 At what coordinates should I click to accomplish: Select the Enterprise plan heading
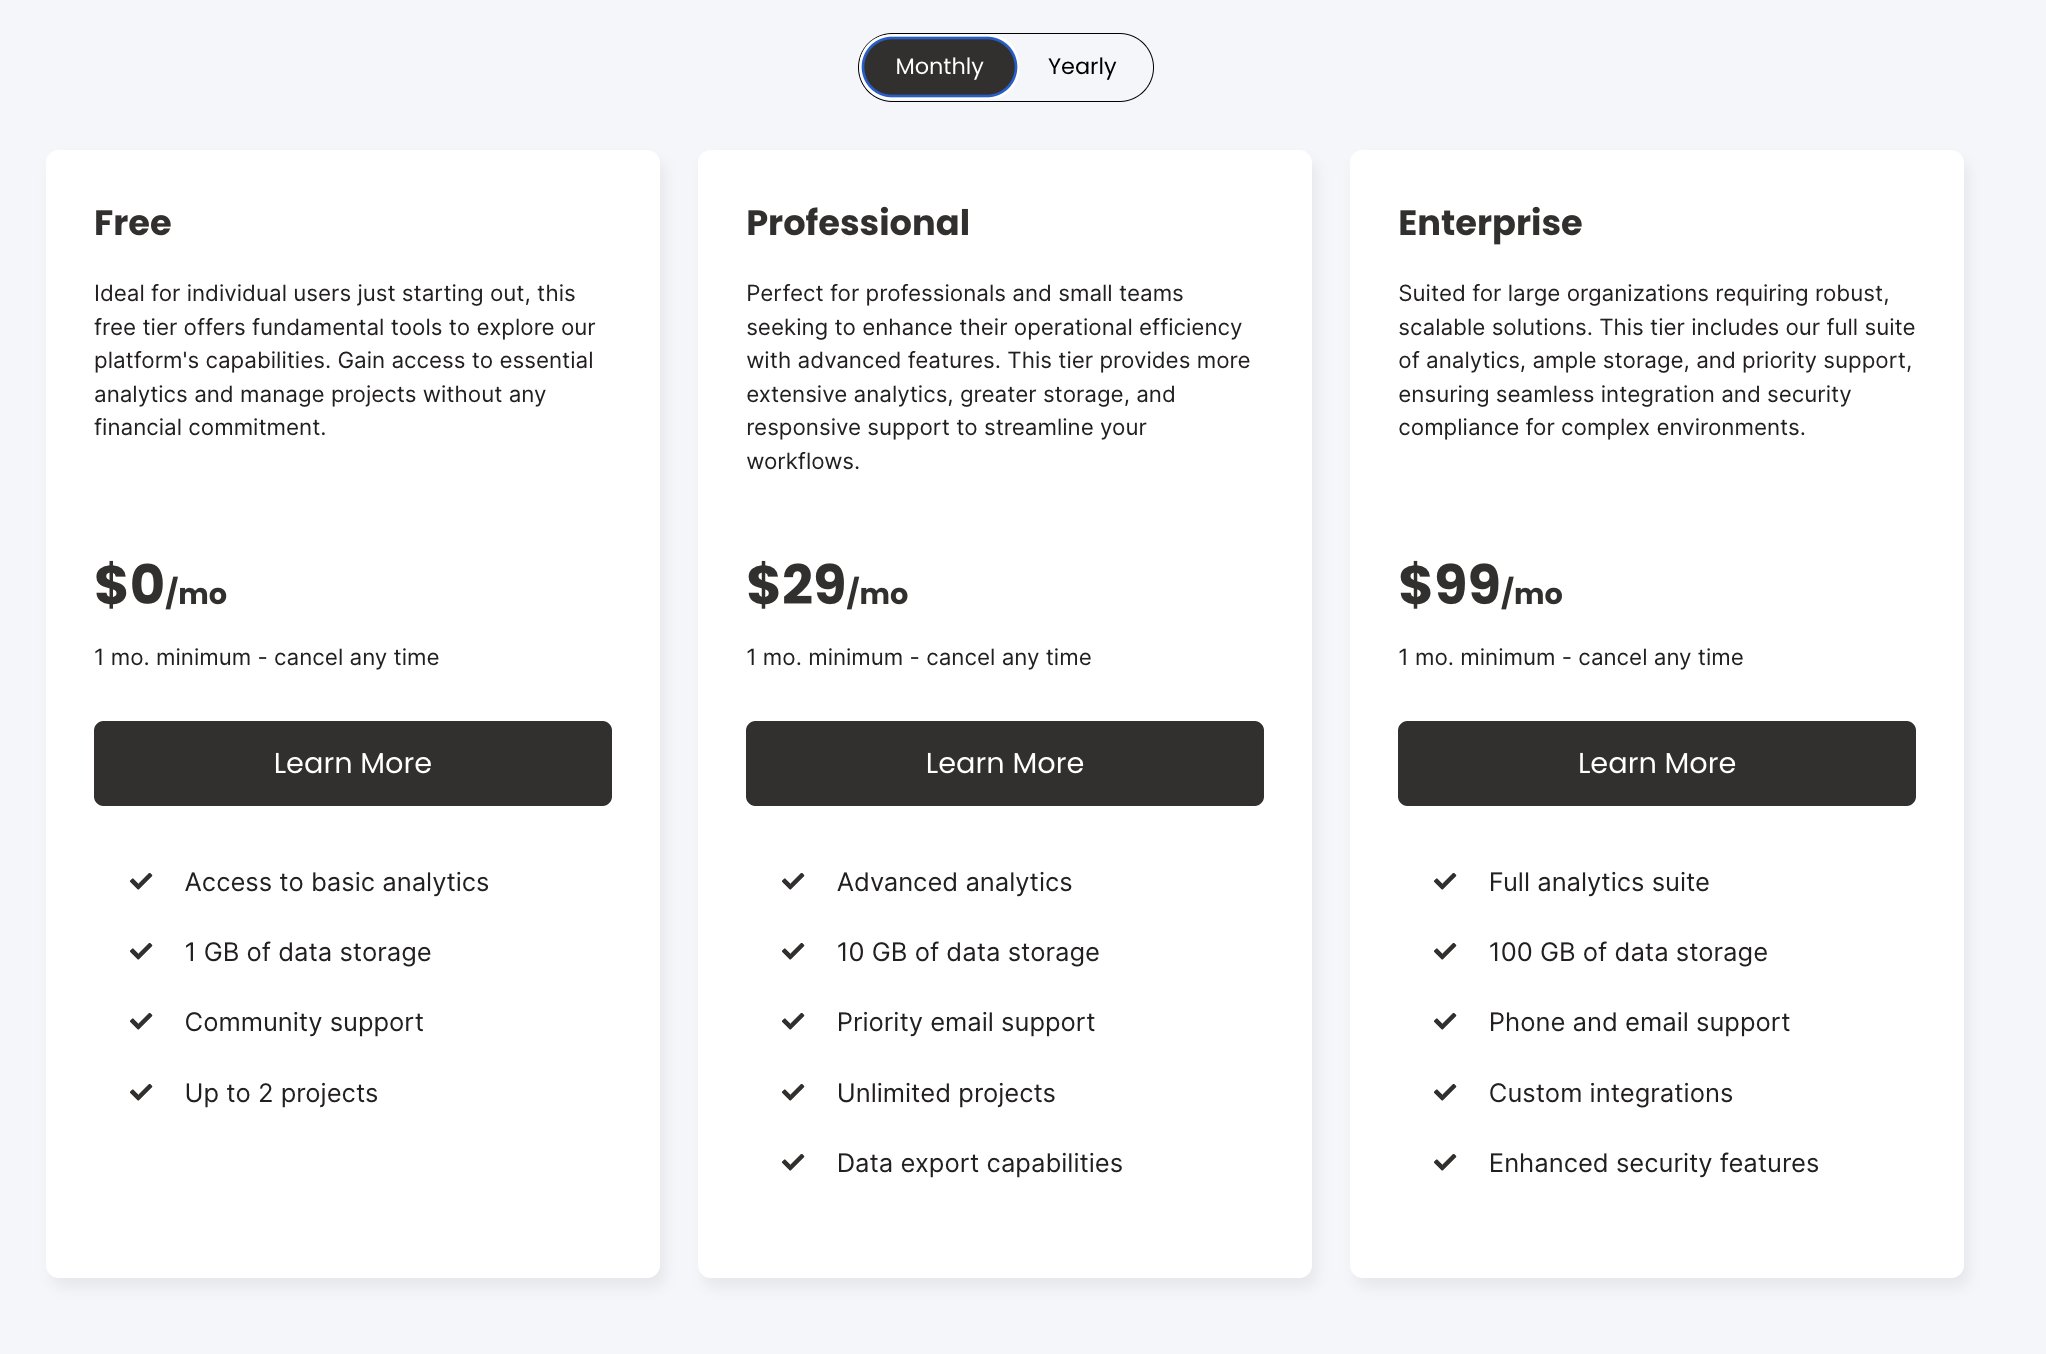pyautogui.click(x=1489, y=223)
